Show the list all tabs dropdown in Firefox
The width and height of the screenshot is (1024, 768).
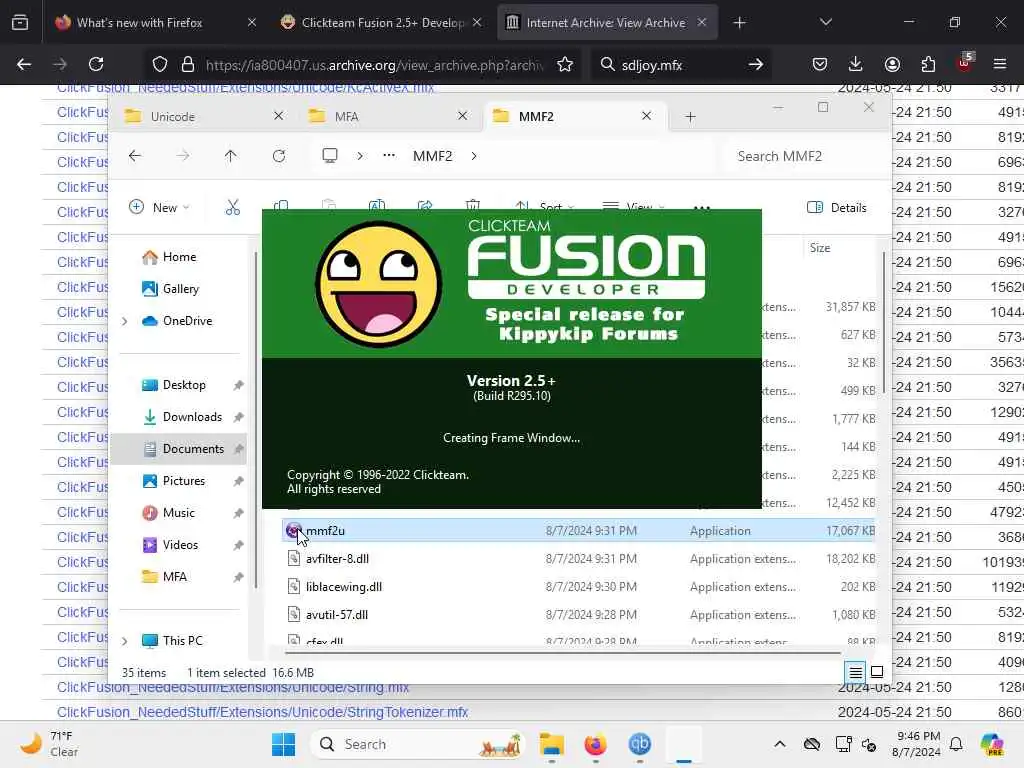[825, 22]
